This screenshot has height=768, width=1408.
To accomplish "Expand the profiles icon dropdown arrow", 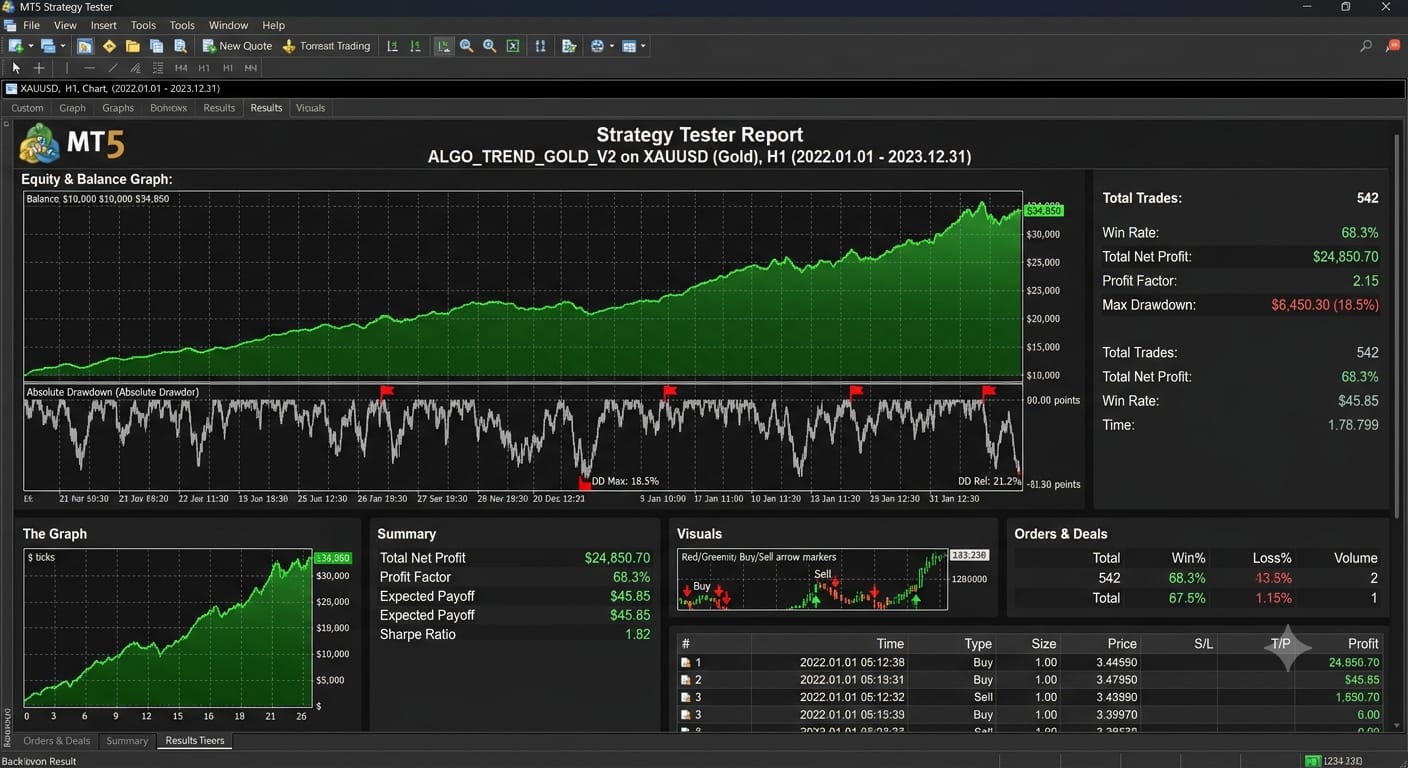I will pyautogui.click(x=62, y=46).
